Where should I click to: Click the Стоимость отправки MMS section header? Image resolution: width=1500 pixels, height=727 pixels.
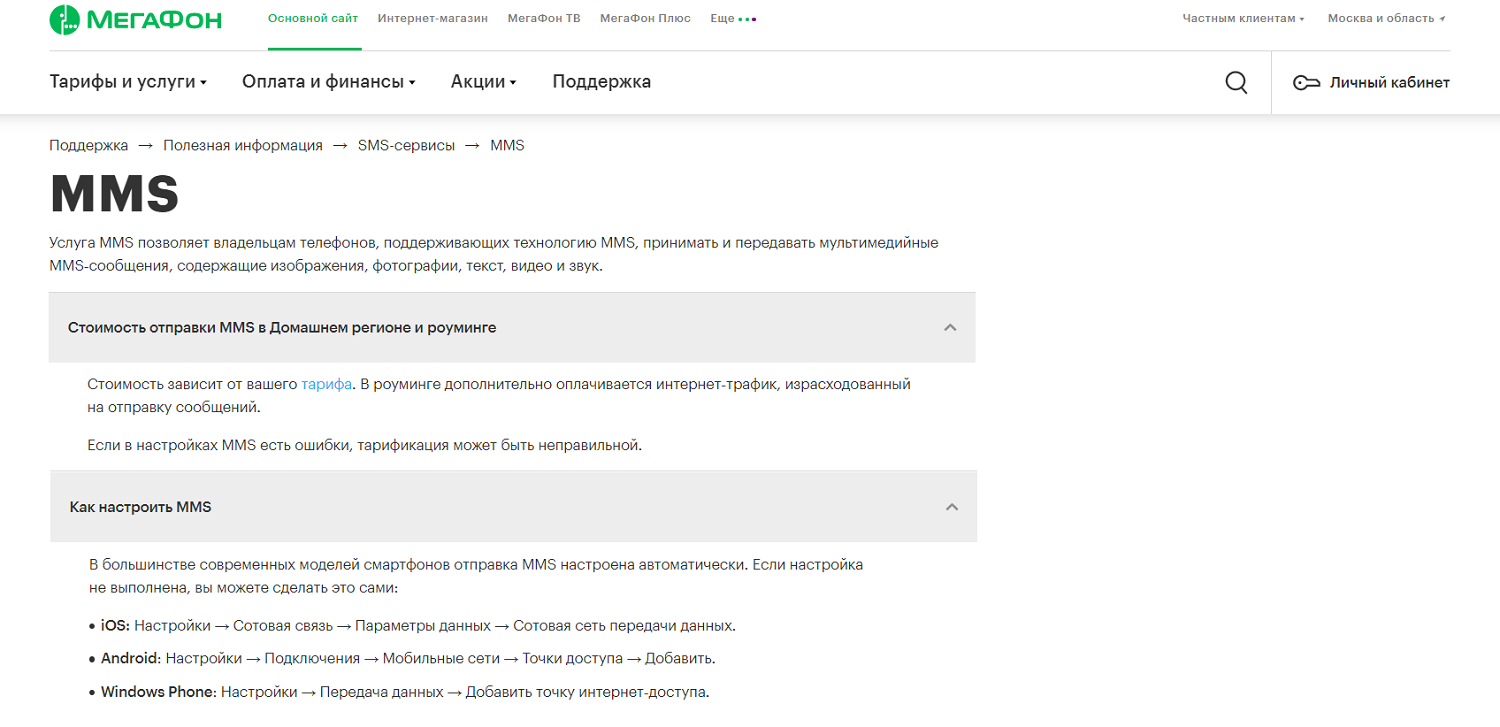point(512,328)
